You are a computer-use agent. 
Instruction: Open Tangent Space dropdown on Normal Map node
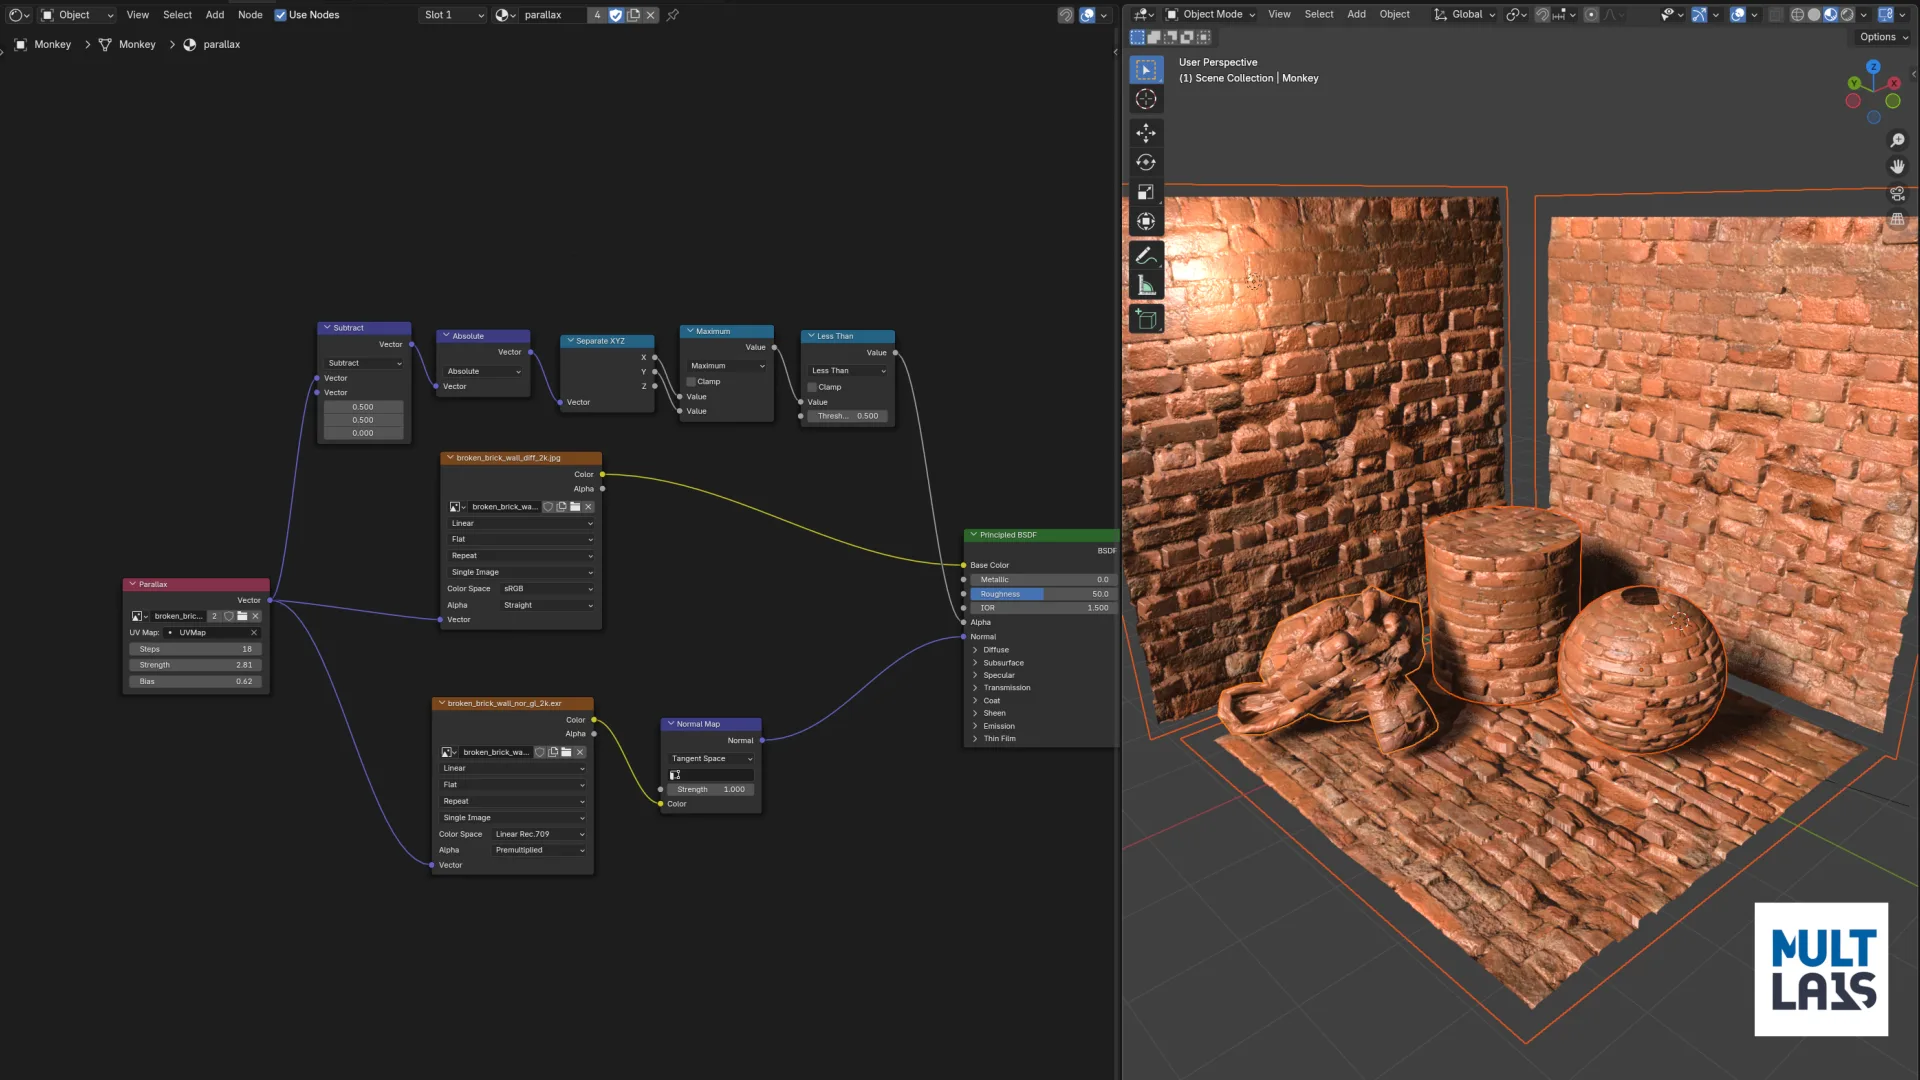pyautogui.click(x=711, y=759)
